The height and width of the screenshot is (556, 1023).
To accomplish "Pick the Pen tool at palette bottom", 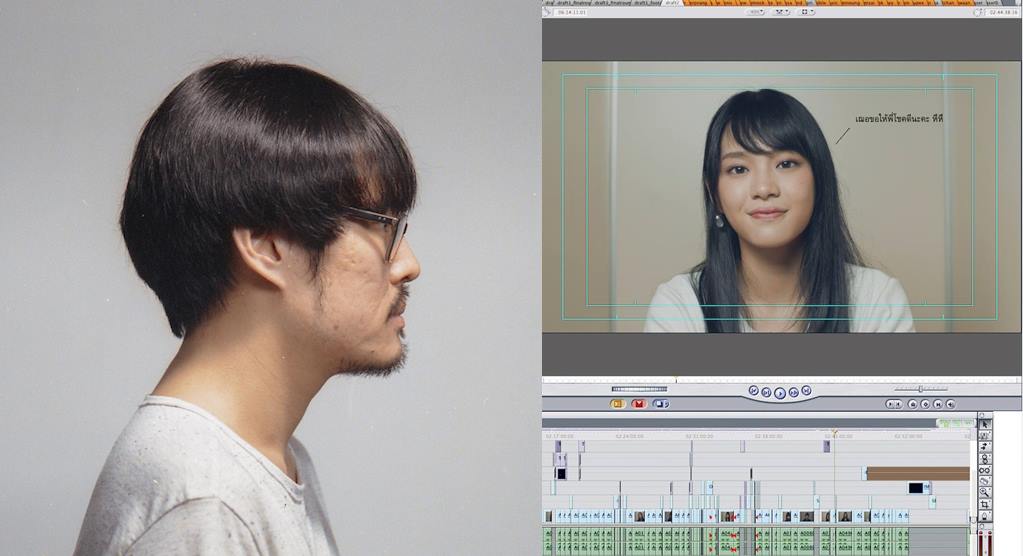I will [985, 516].
